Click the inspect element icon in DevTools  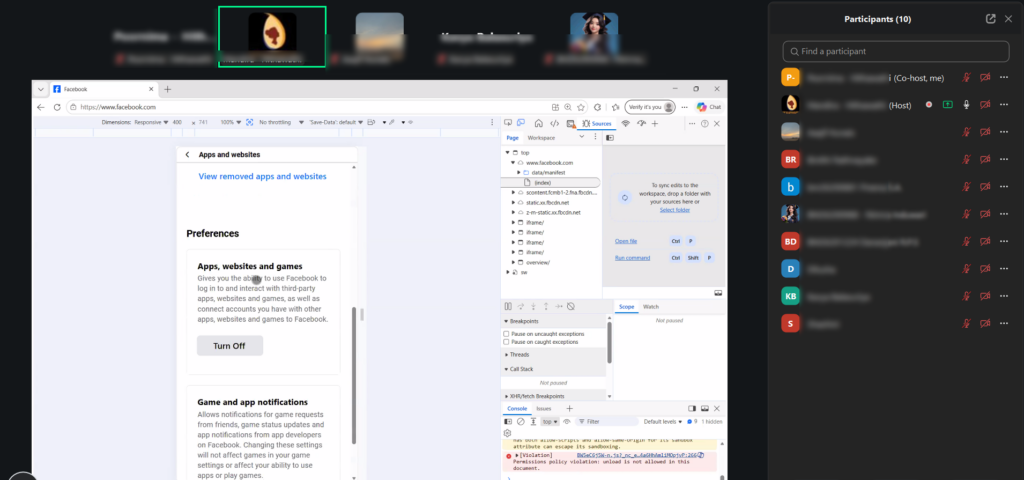coord(508,123)
